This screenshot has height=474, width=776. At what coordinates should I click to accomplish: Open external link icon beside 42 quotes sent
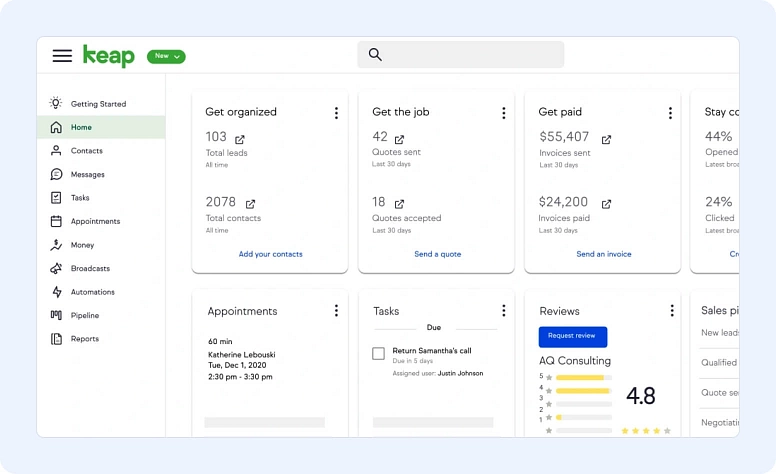pos(399,139)
